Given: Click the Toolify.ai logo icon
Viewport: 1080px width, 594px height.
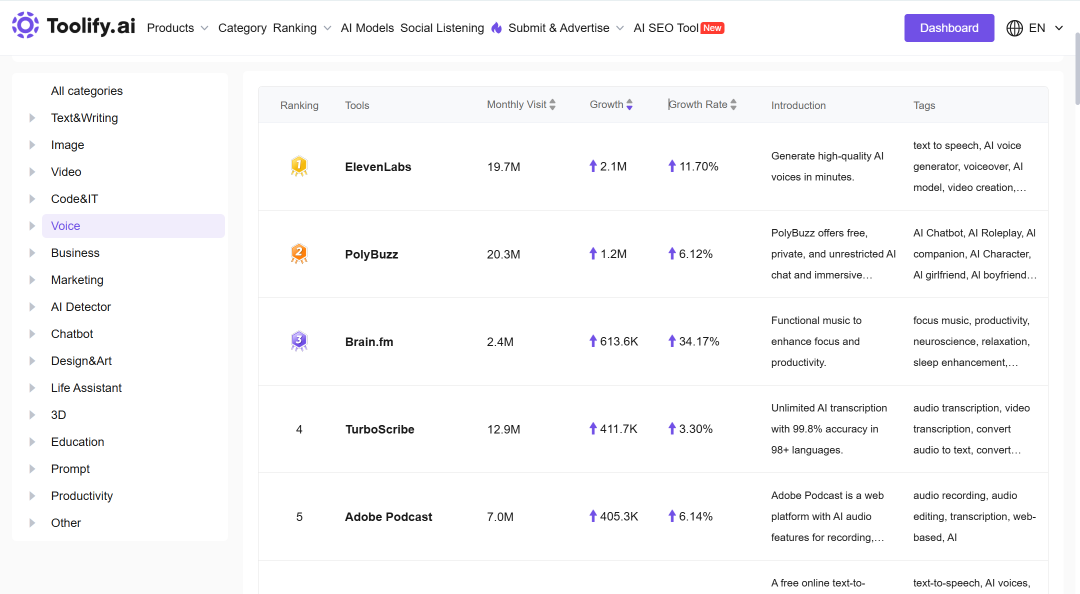Looking at the screenshot, I should (25, 25).
